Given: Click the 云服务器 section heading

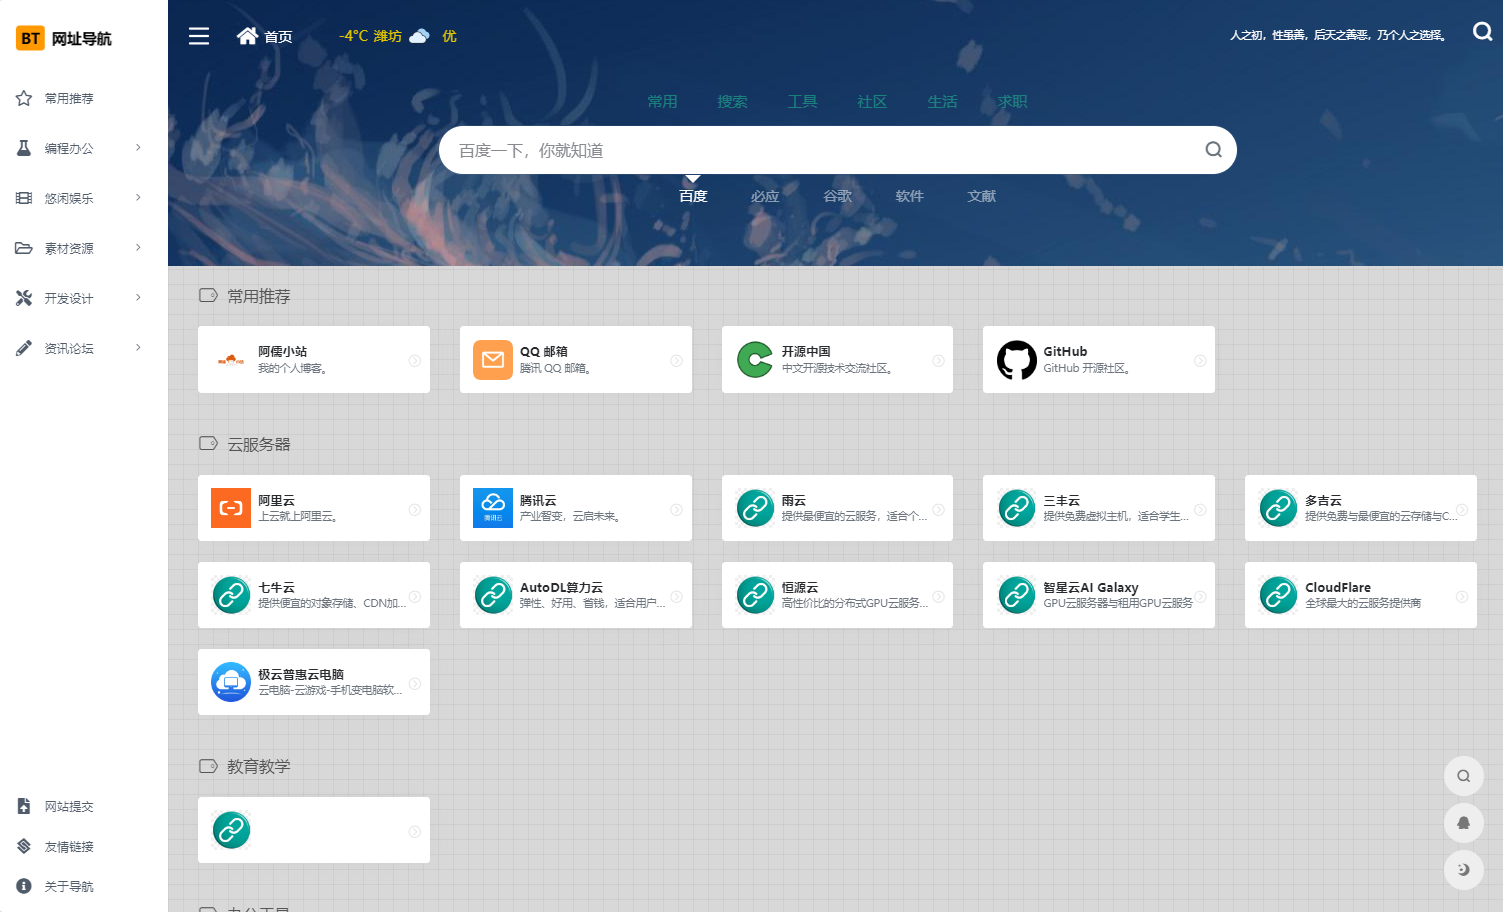Looking at the screenshot, I should tap(258, 444).
